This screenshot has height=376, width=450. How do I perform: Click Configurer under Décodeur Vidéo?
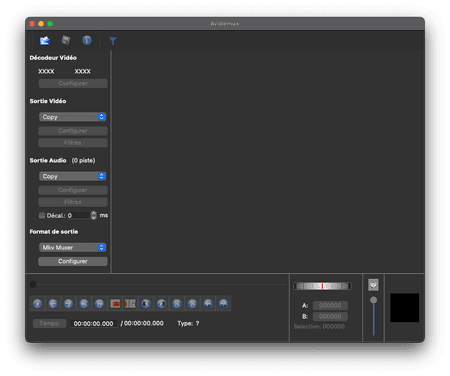[73, 83]
